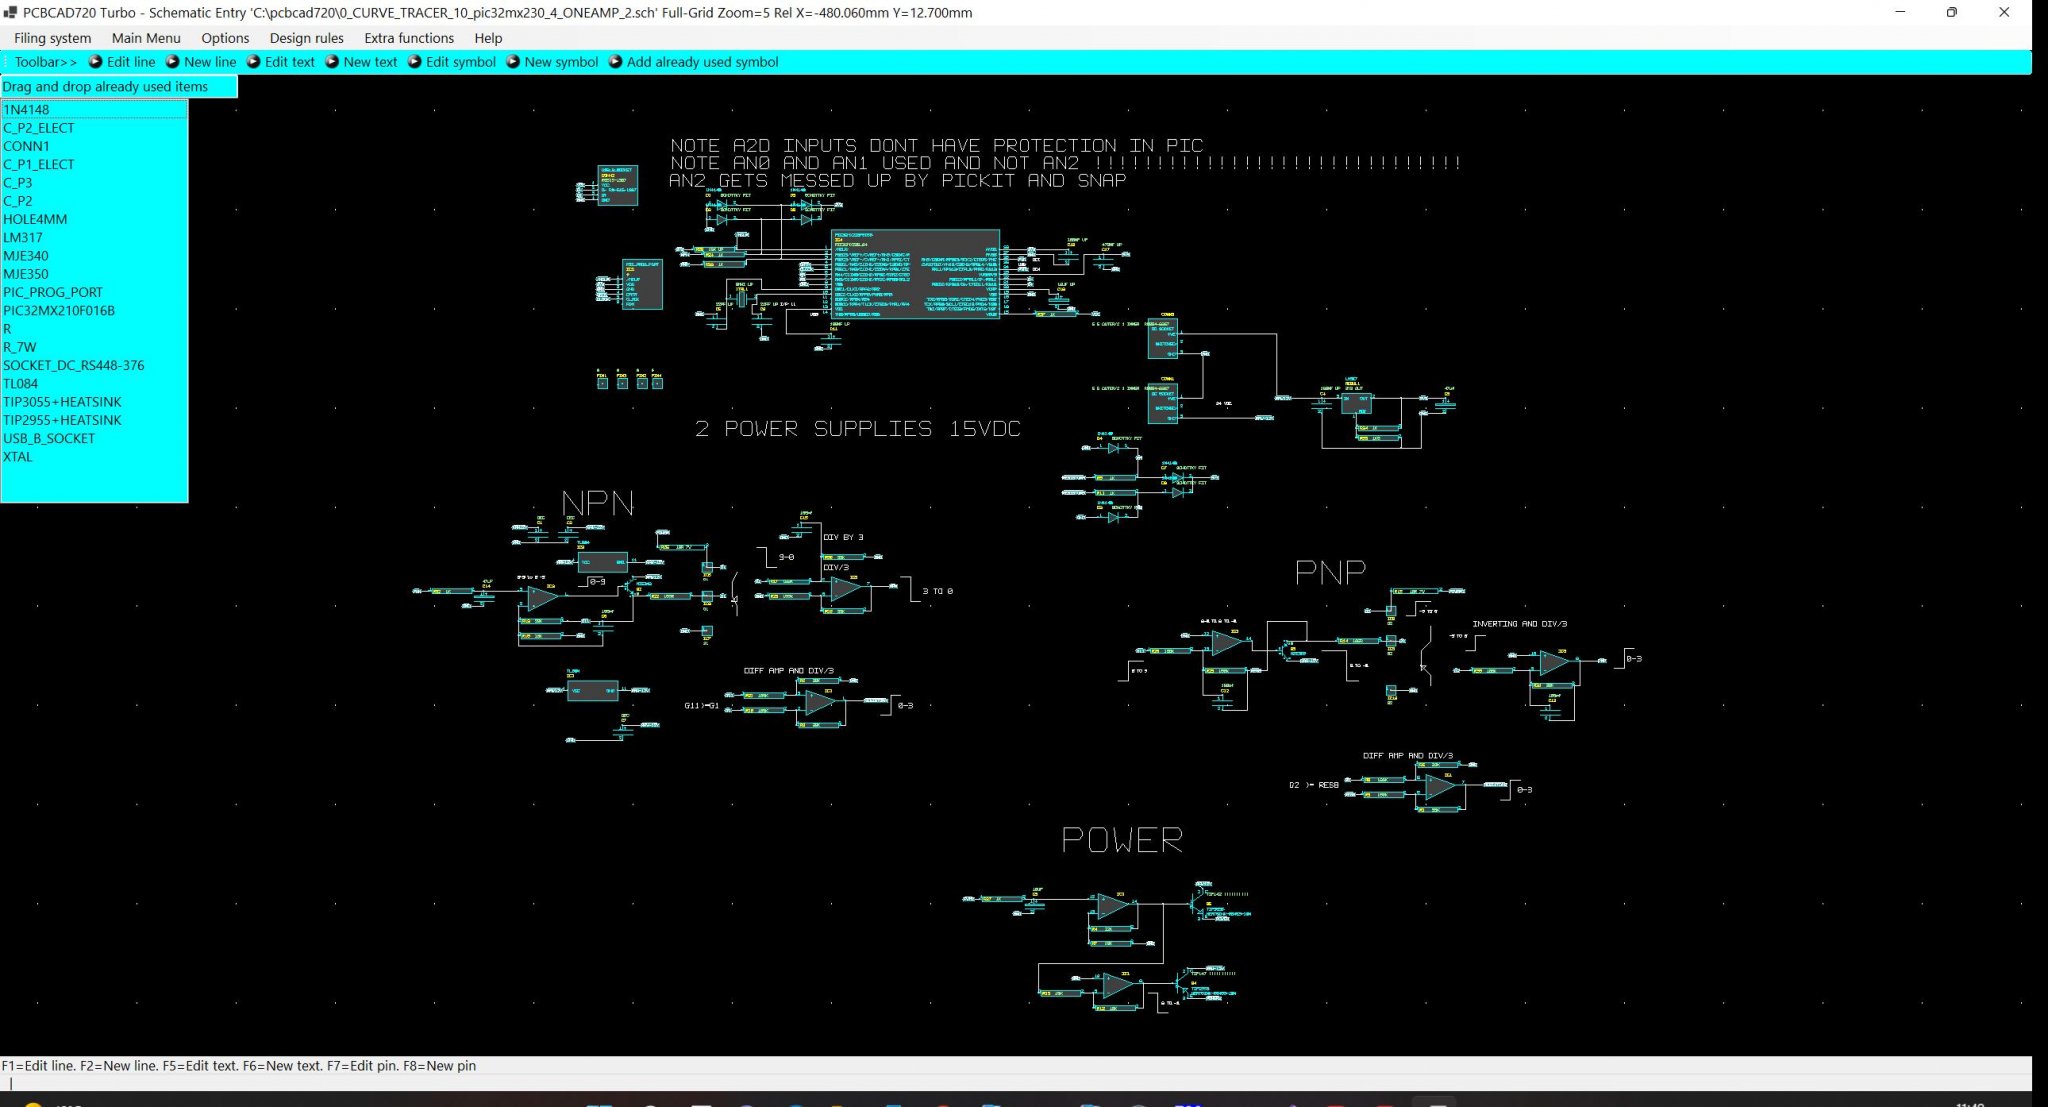The height and width of the screenshot is (1107, 2048).
Task: Click the PNP section title text
Action: click(x=1330, y=572)
